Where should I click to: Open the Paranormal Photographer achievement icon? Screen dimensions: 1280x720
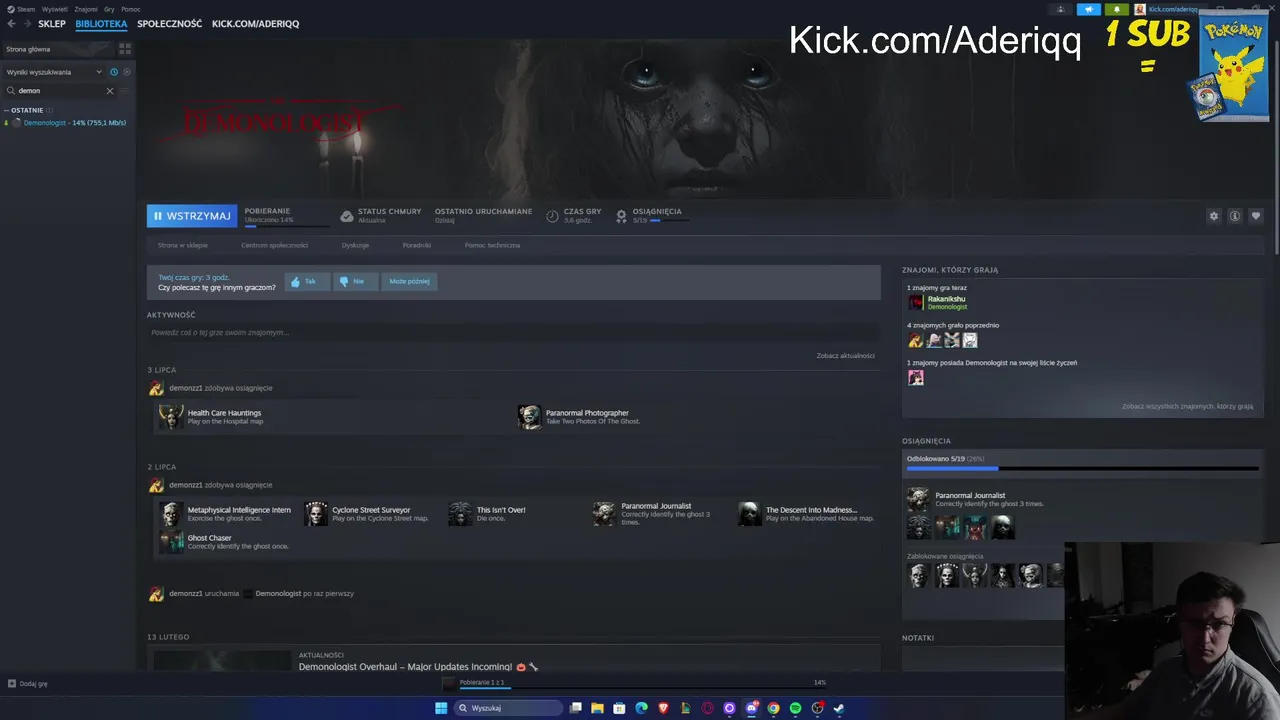[530, 417]
